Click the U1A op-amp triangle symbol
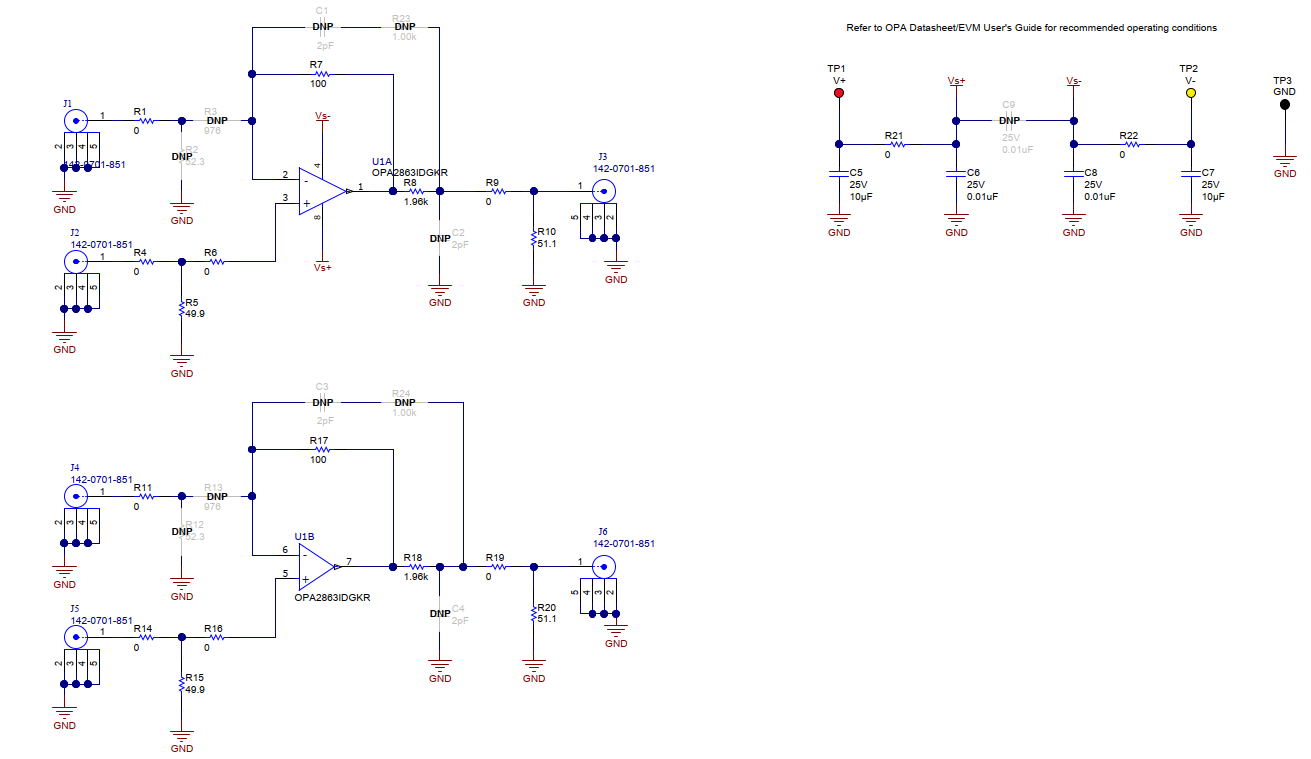The image size is (1311, 759). tap(322, 190)
